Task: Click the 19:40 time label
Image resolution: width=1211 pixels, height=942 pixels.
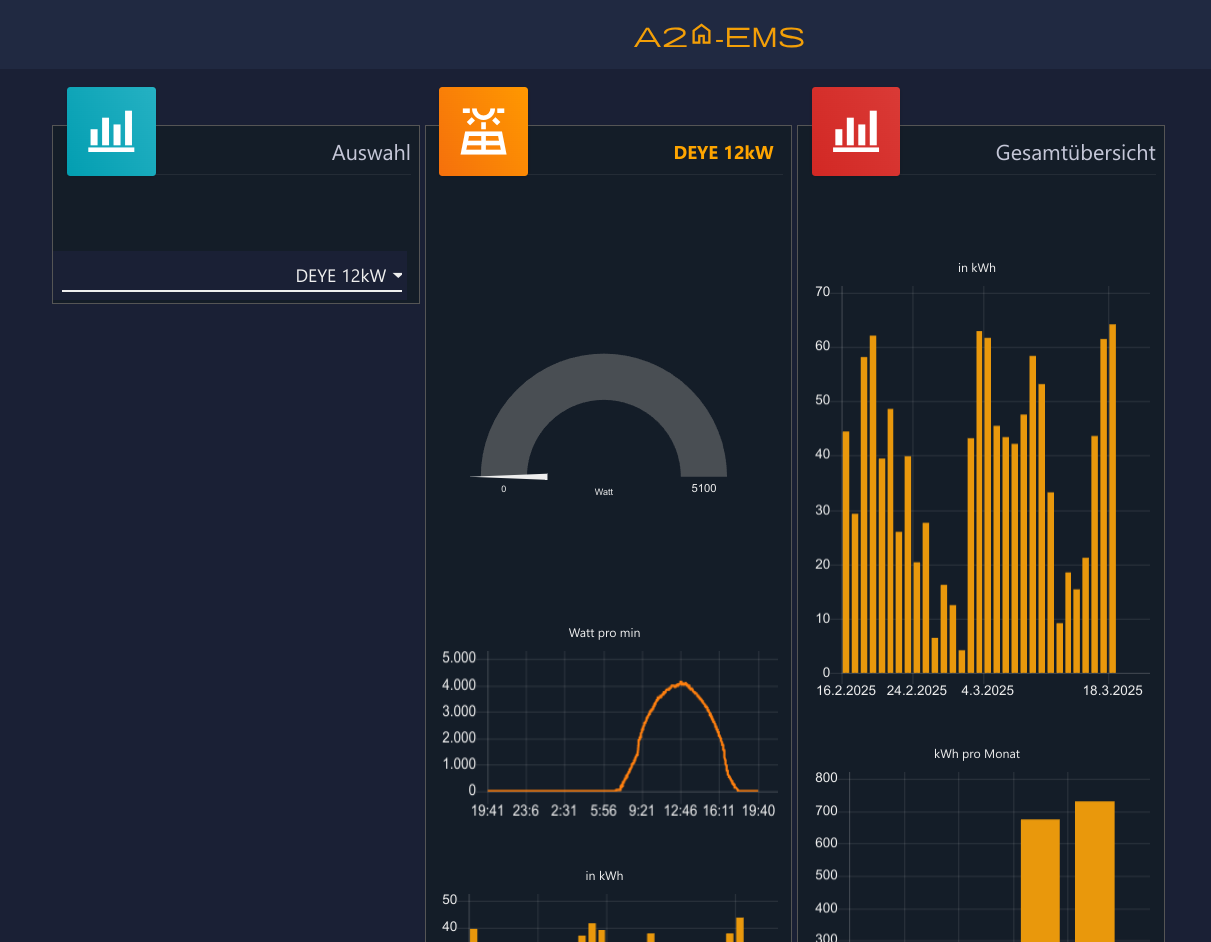Action: click(758, 811)
